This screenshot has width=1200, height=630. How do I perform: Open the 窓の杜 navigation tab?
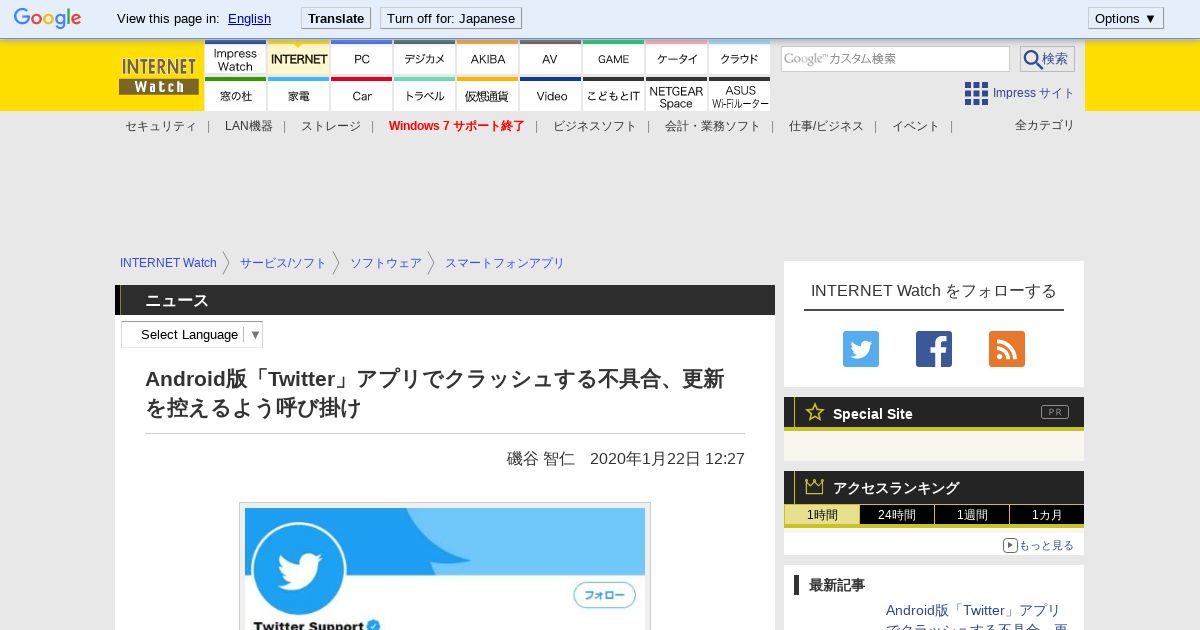235,95
